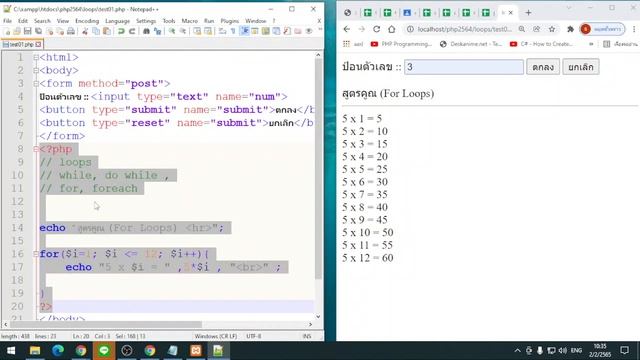
Task: Click the Paste icon in Notepad++ toolbar
Action: click(x=107, y=31)
